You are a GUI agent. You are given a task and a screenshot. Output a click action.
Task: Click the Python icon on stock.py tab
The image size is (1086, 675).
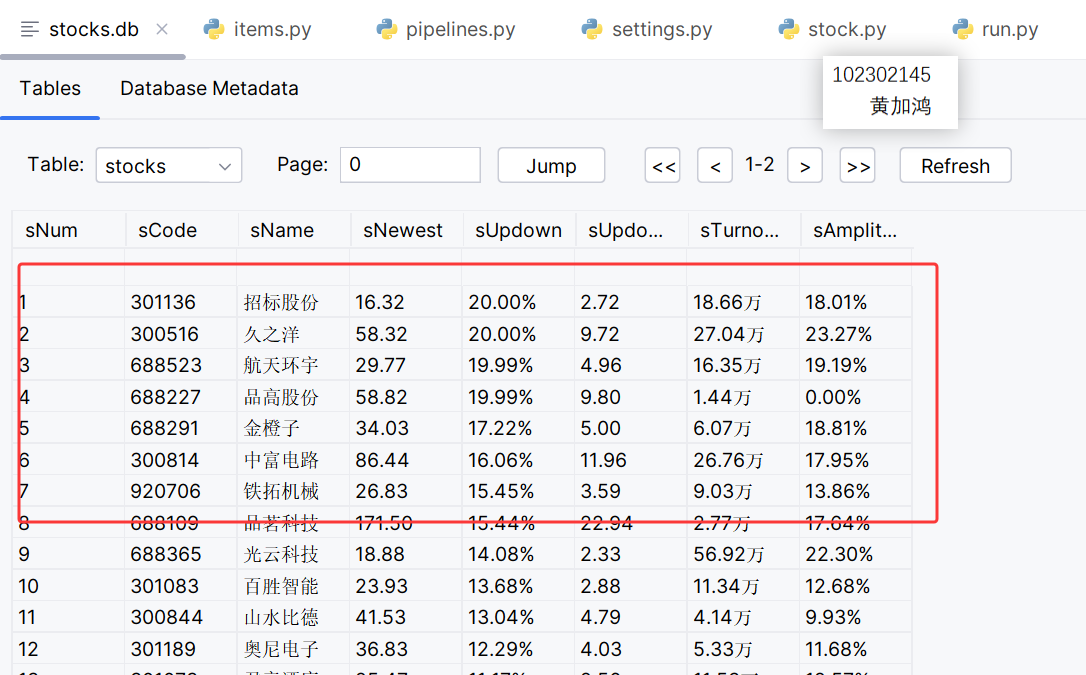[789, 29]
